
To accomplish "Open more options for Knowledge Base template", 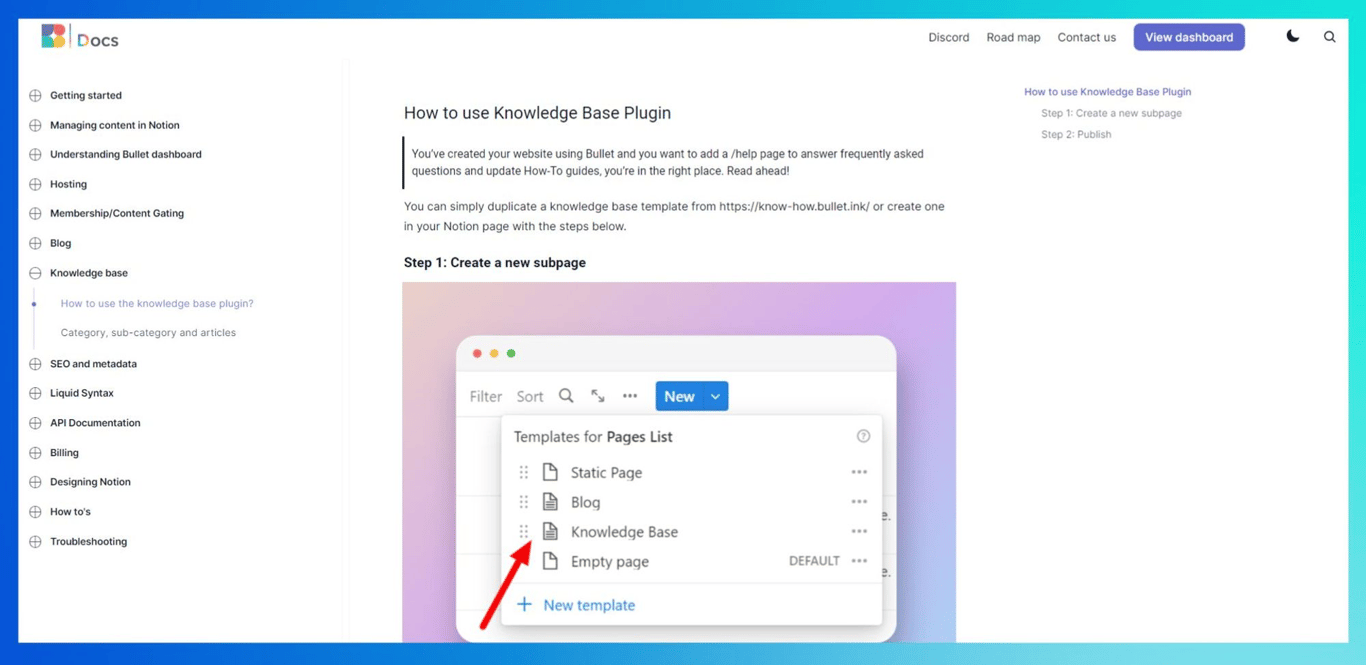I will [859, 531].
